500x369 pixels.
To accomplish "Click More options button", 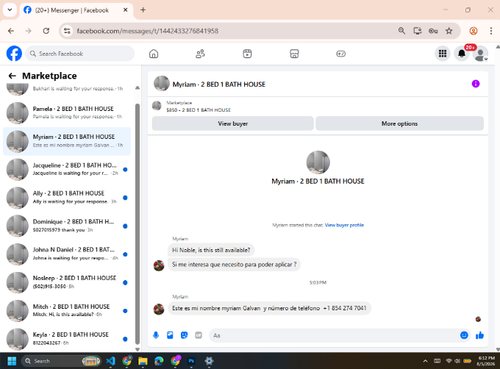I will pyautogui.click(x=400, y=124).
